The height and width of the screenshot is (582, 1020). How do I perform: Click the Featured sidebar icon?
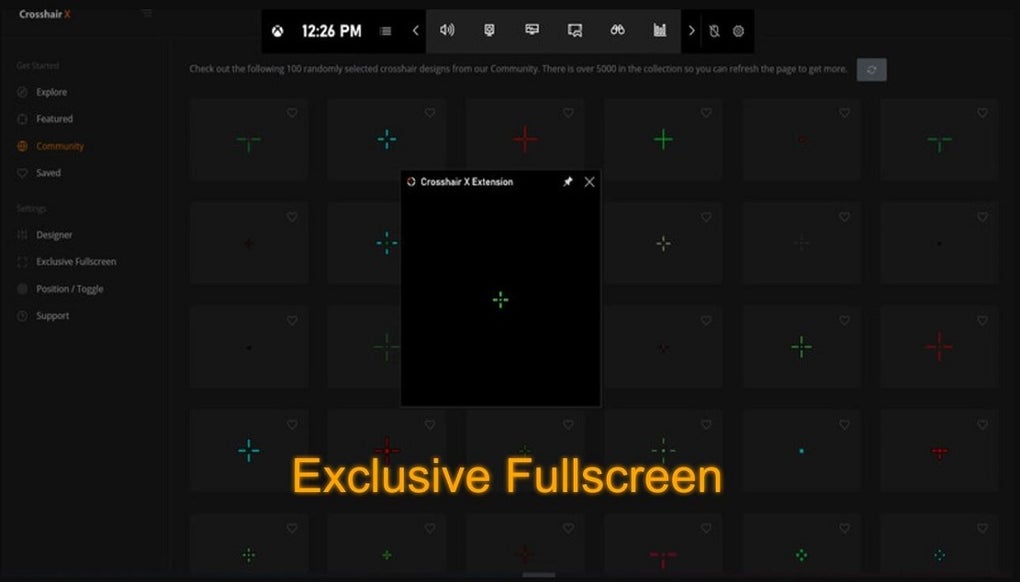[x=22, y=119]
